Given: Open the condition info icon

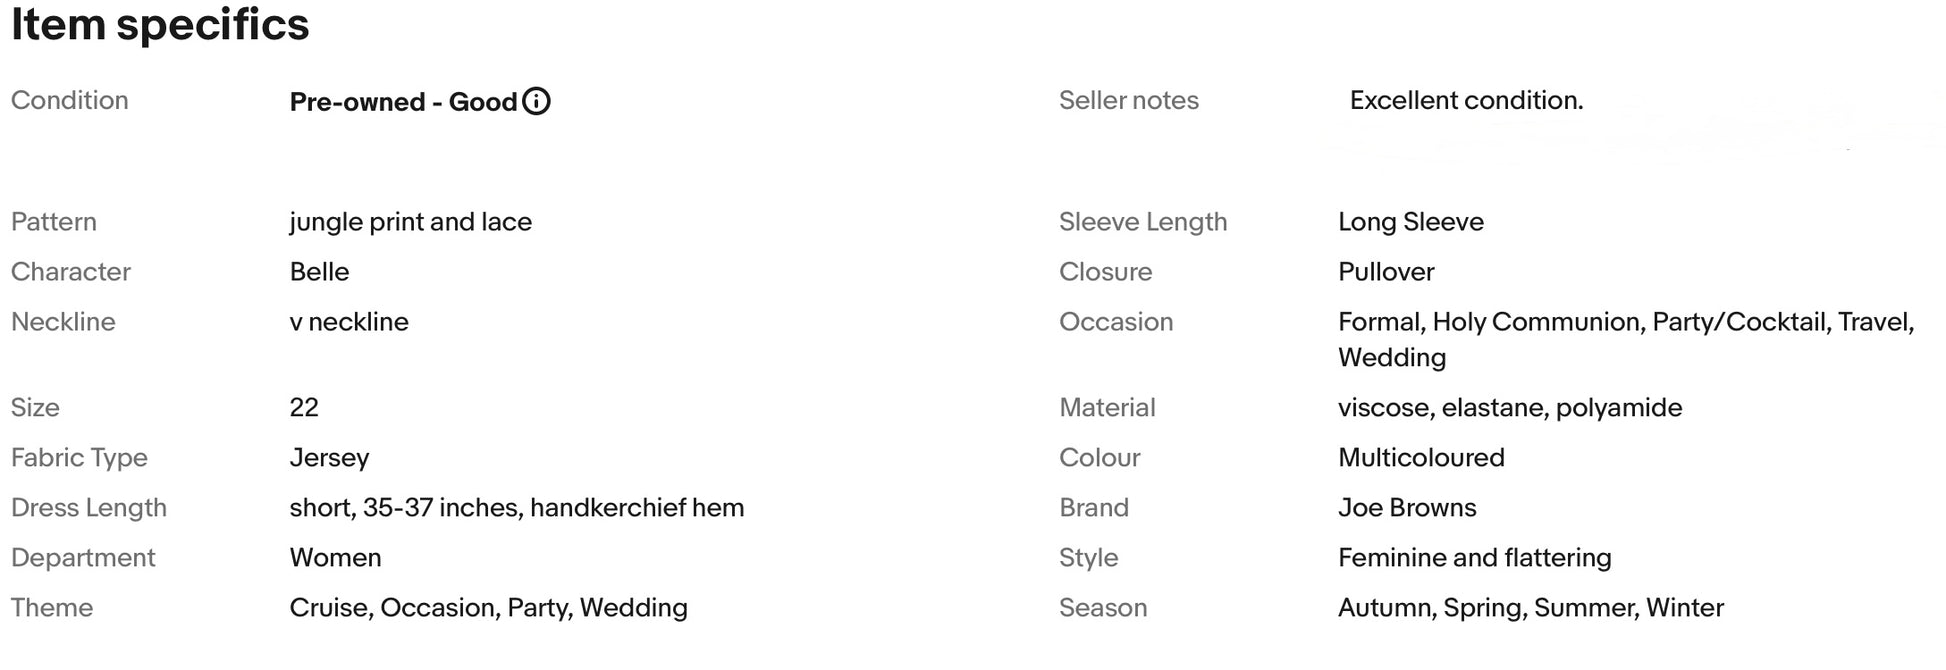Looking at the screenshot, I should point(536,101).
